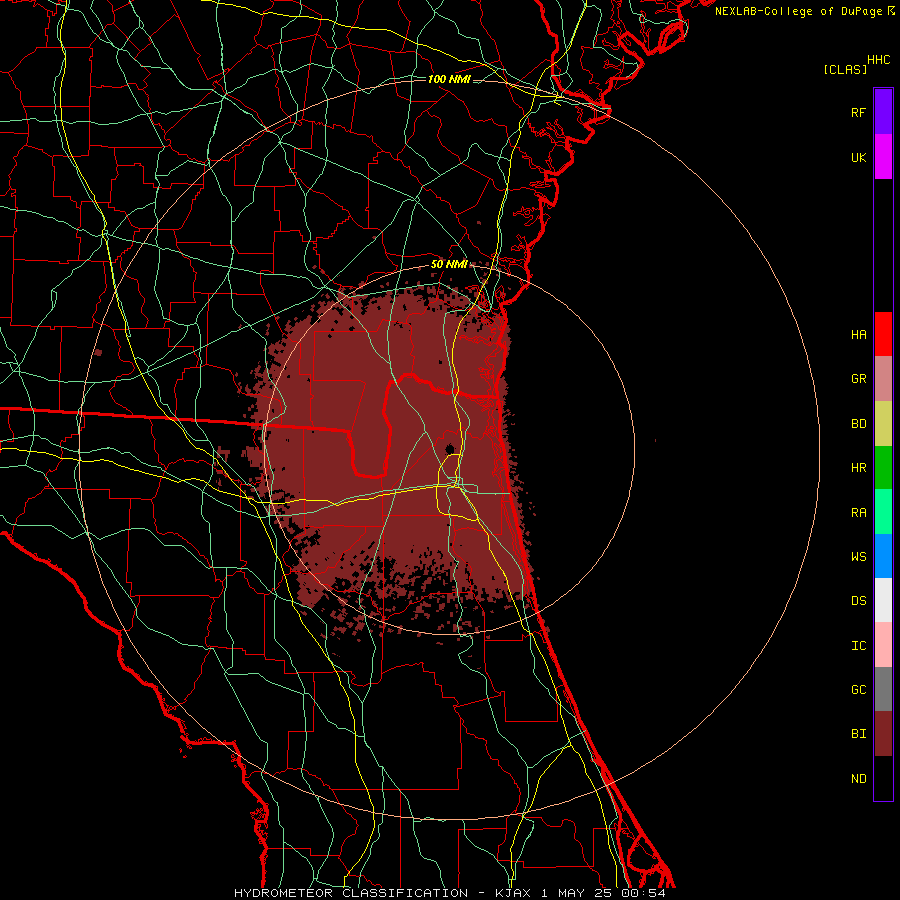Click the UK legend label
The image size is (900, 900).
click(859, 157)
